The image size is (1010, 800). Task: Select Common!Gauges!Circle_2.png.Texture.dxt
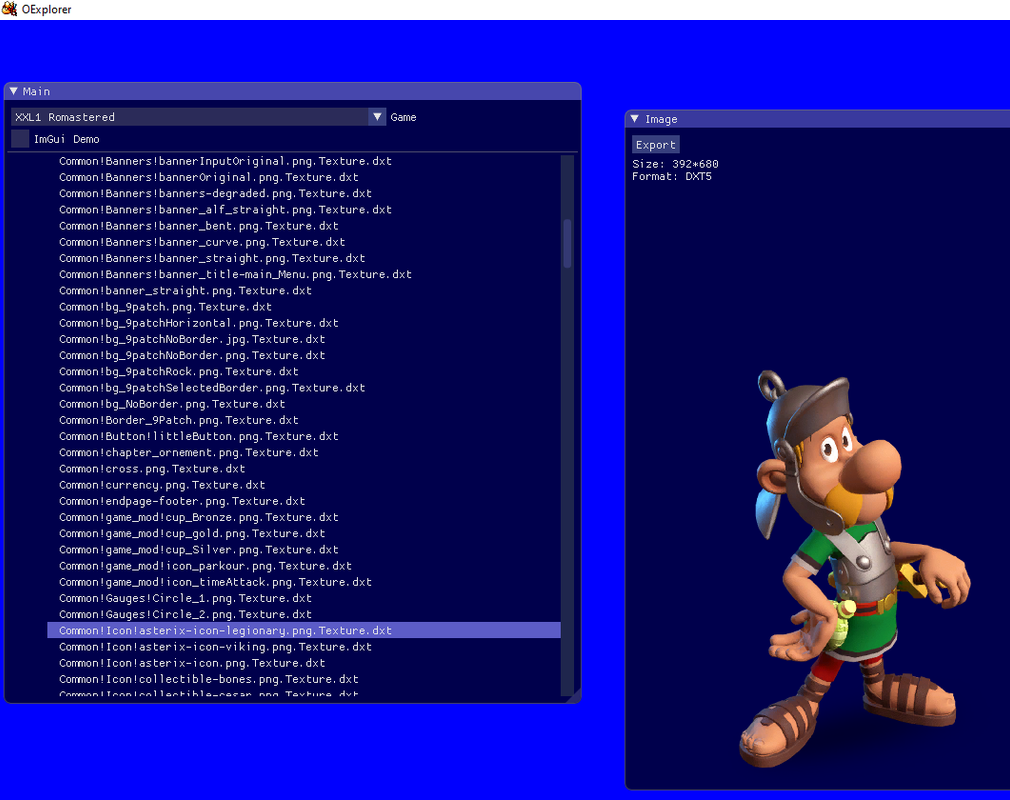(303, 614)
